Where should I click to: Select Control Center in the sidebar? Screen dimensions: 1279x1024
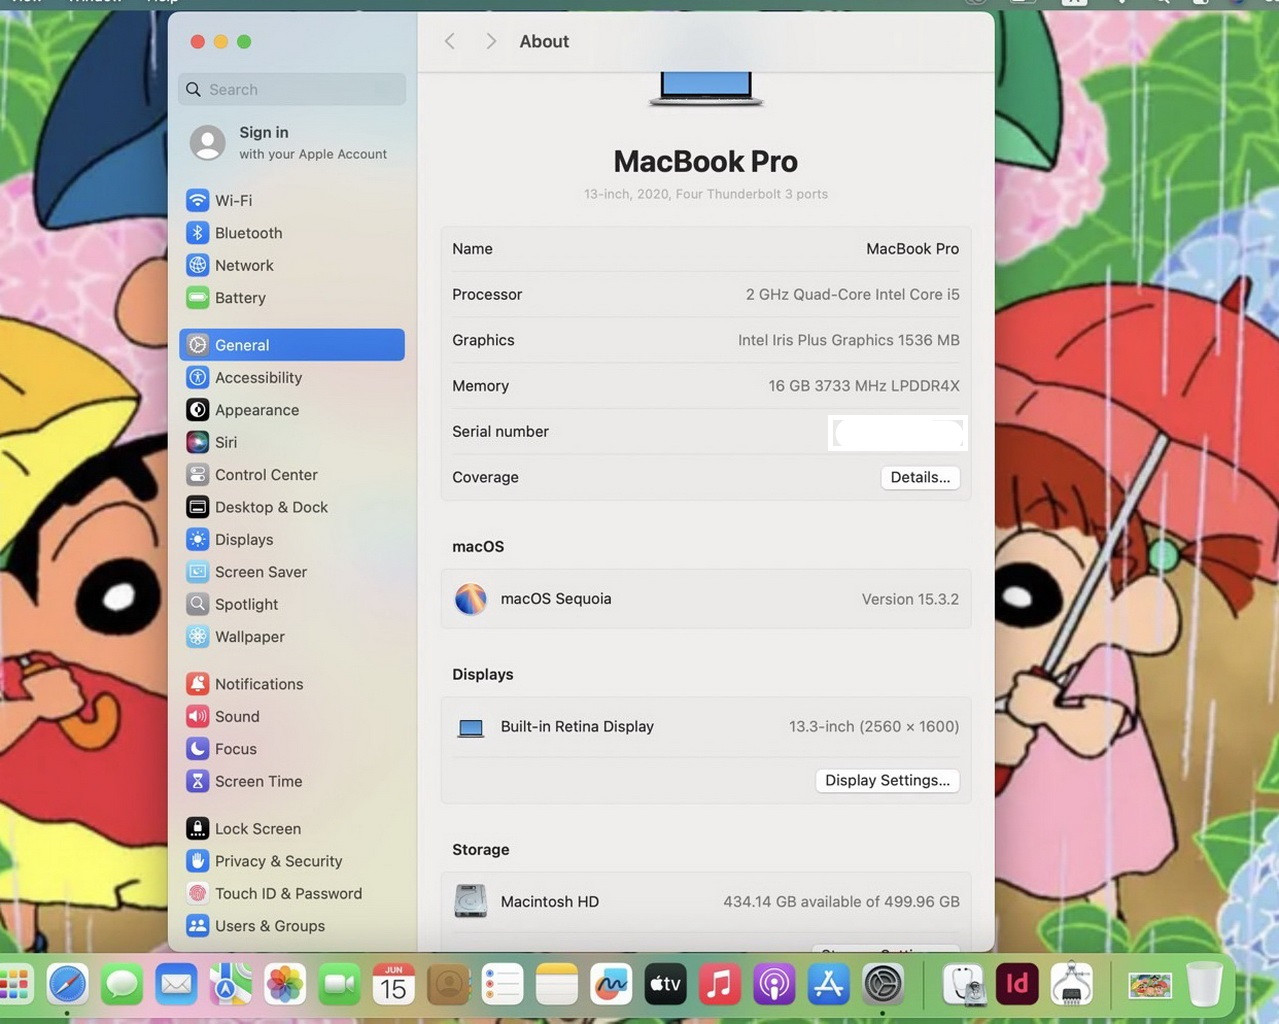(x=292, y=475)
